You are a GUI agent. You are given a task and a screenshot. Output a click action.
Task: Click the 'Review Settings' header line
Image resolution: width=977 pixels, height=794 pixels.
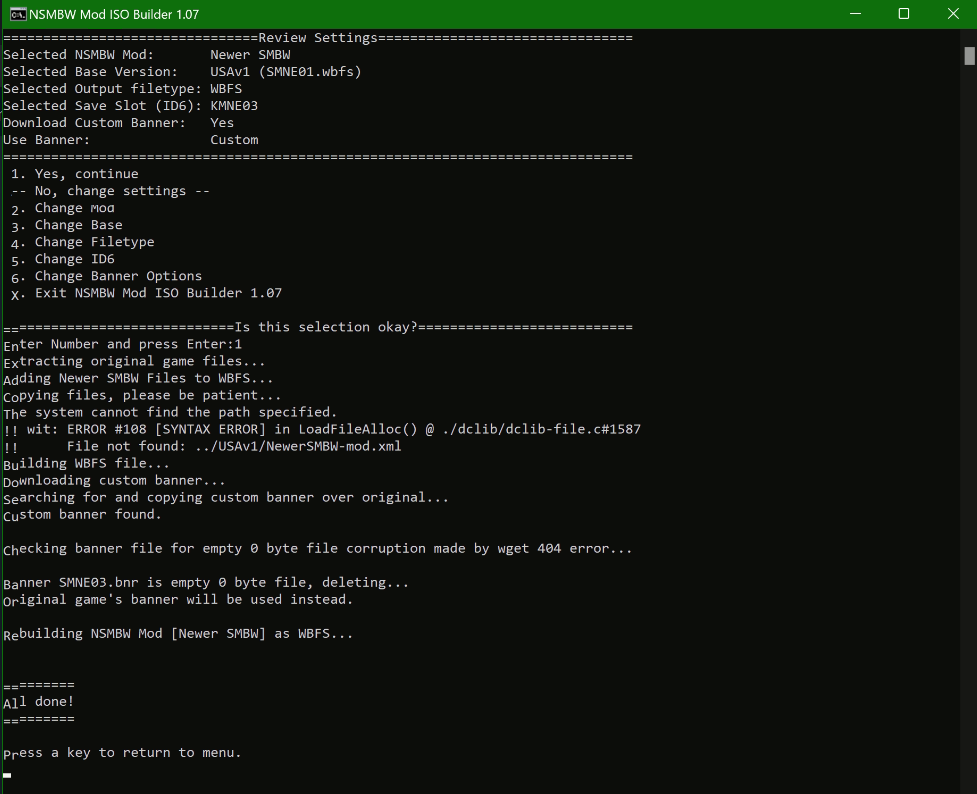[x=318, y=38]
